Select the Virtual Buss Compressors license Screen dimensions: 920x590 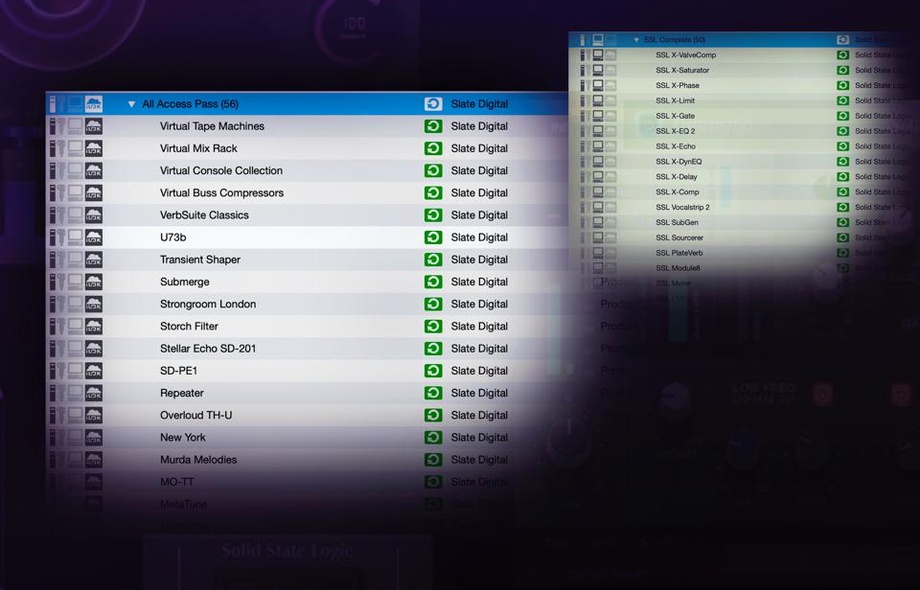(222, 193)
